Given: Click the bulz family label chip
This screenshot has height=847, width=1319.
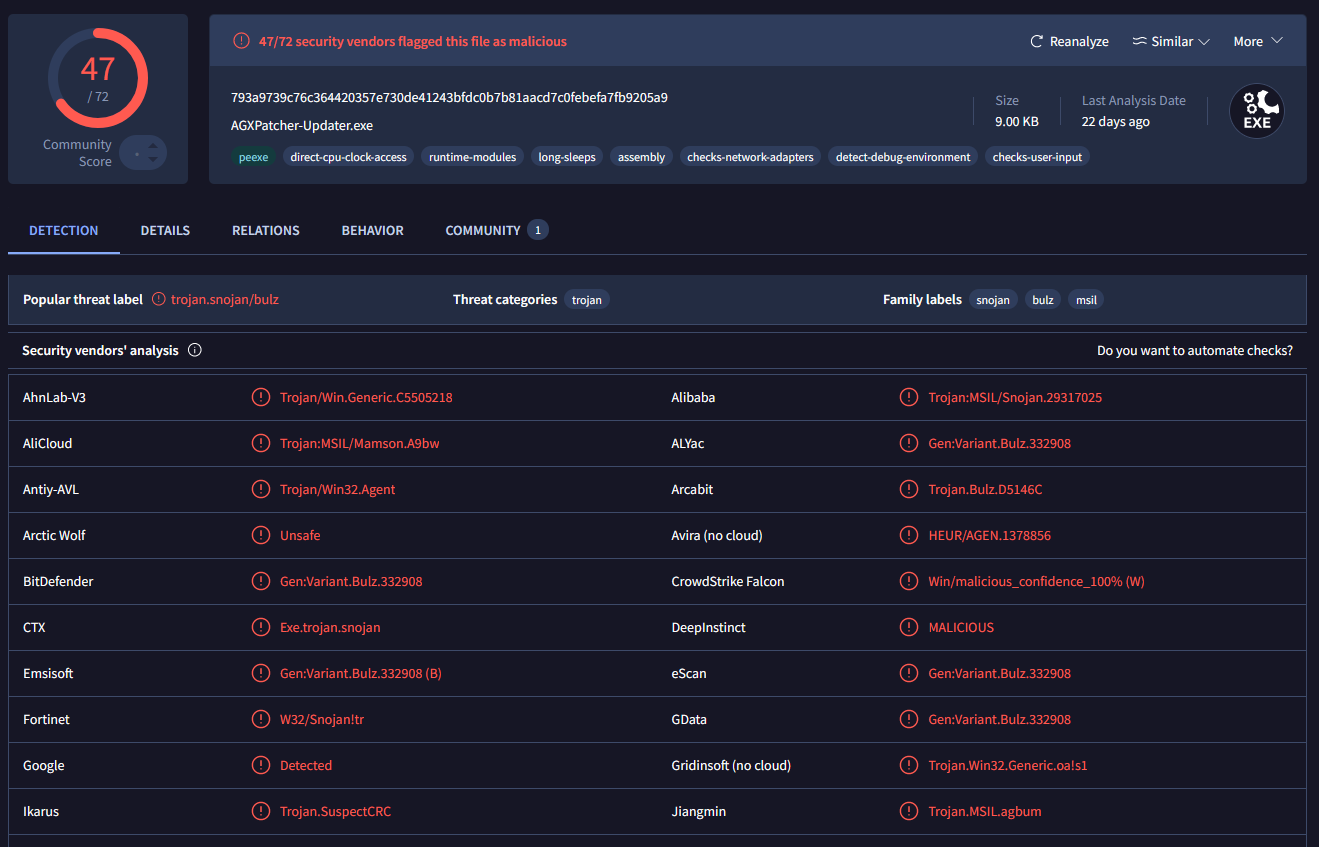Looking at the screenshot, I should [1043, 300].
